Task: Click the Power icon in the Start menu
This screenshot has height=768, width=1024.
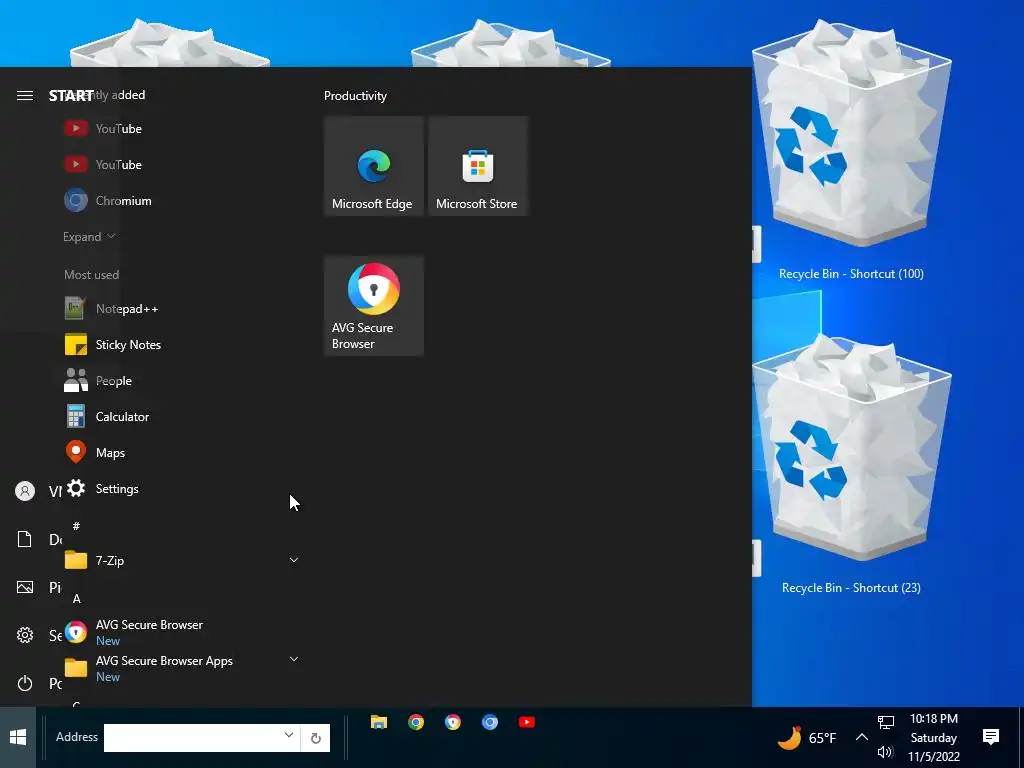Action: [x=25, y=683]
